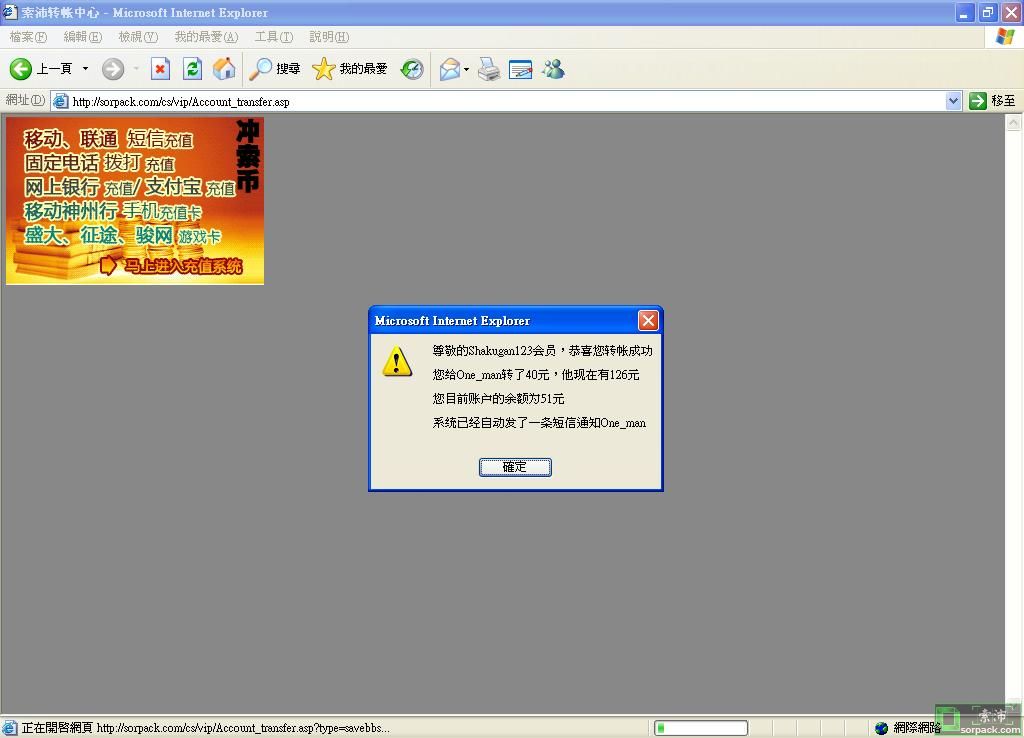Open the Search (搜尋) toolbar button

275,69
